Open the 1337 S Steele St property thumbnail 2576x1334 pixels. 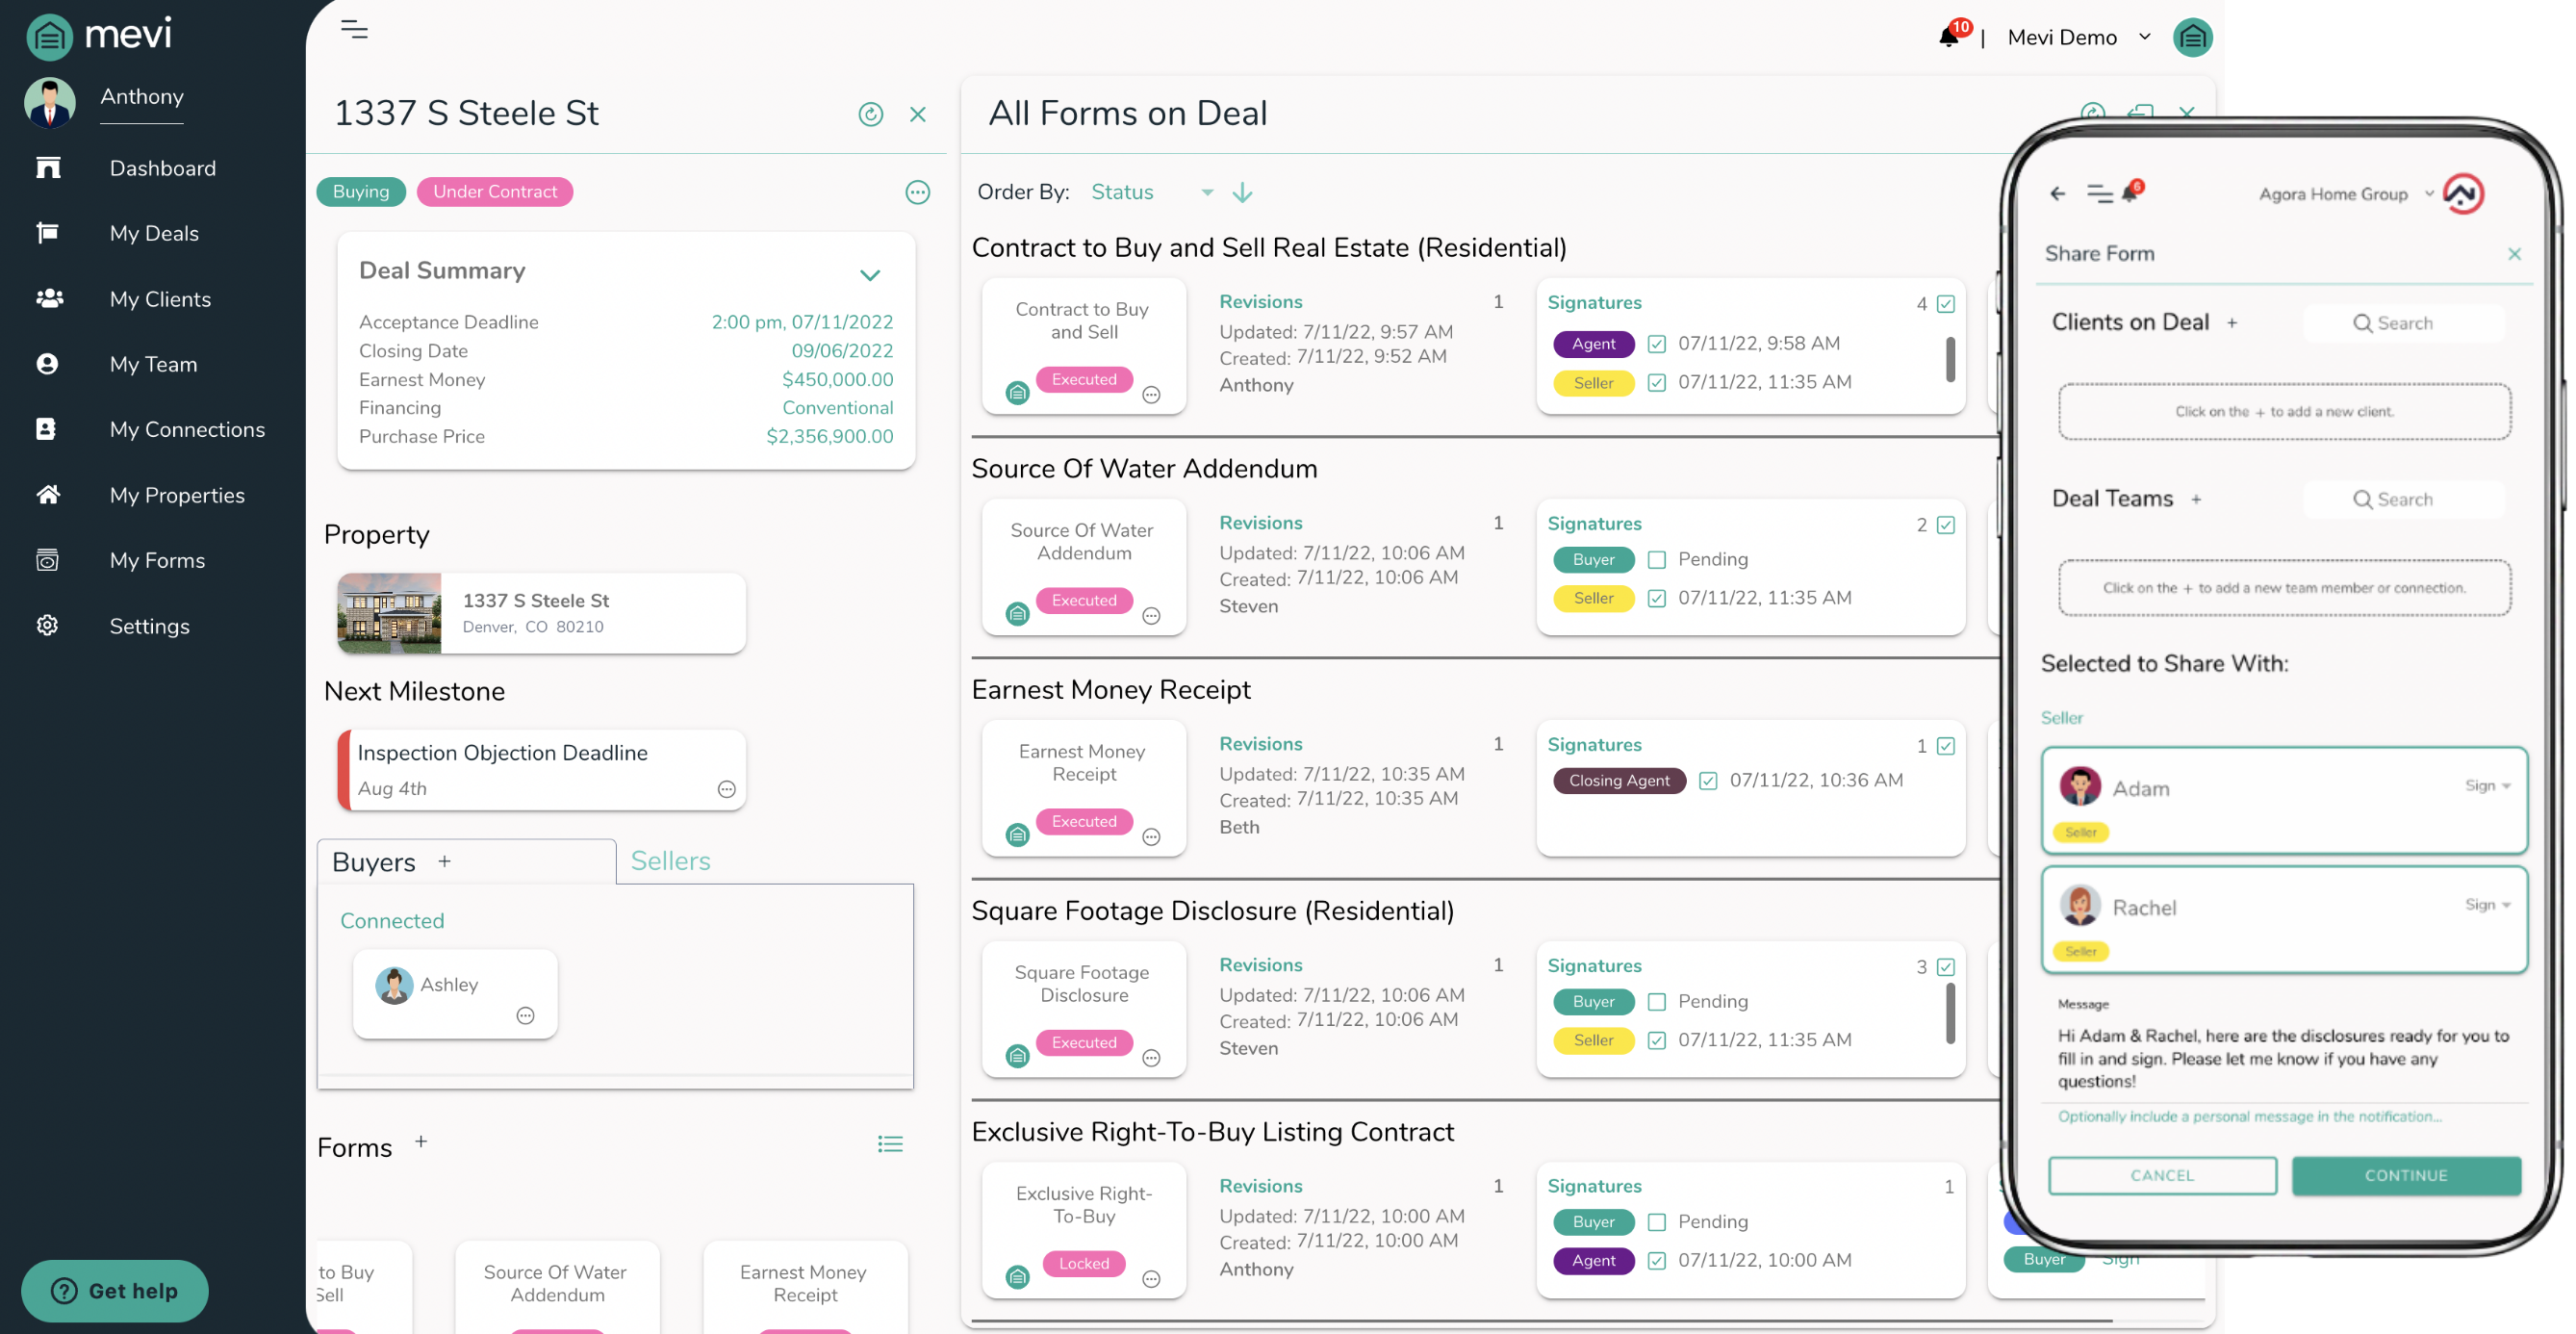click(389, 613)
